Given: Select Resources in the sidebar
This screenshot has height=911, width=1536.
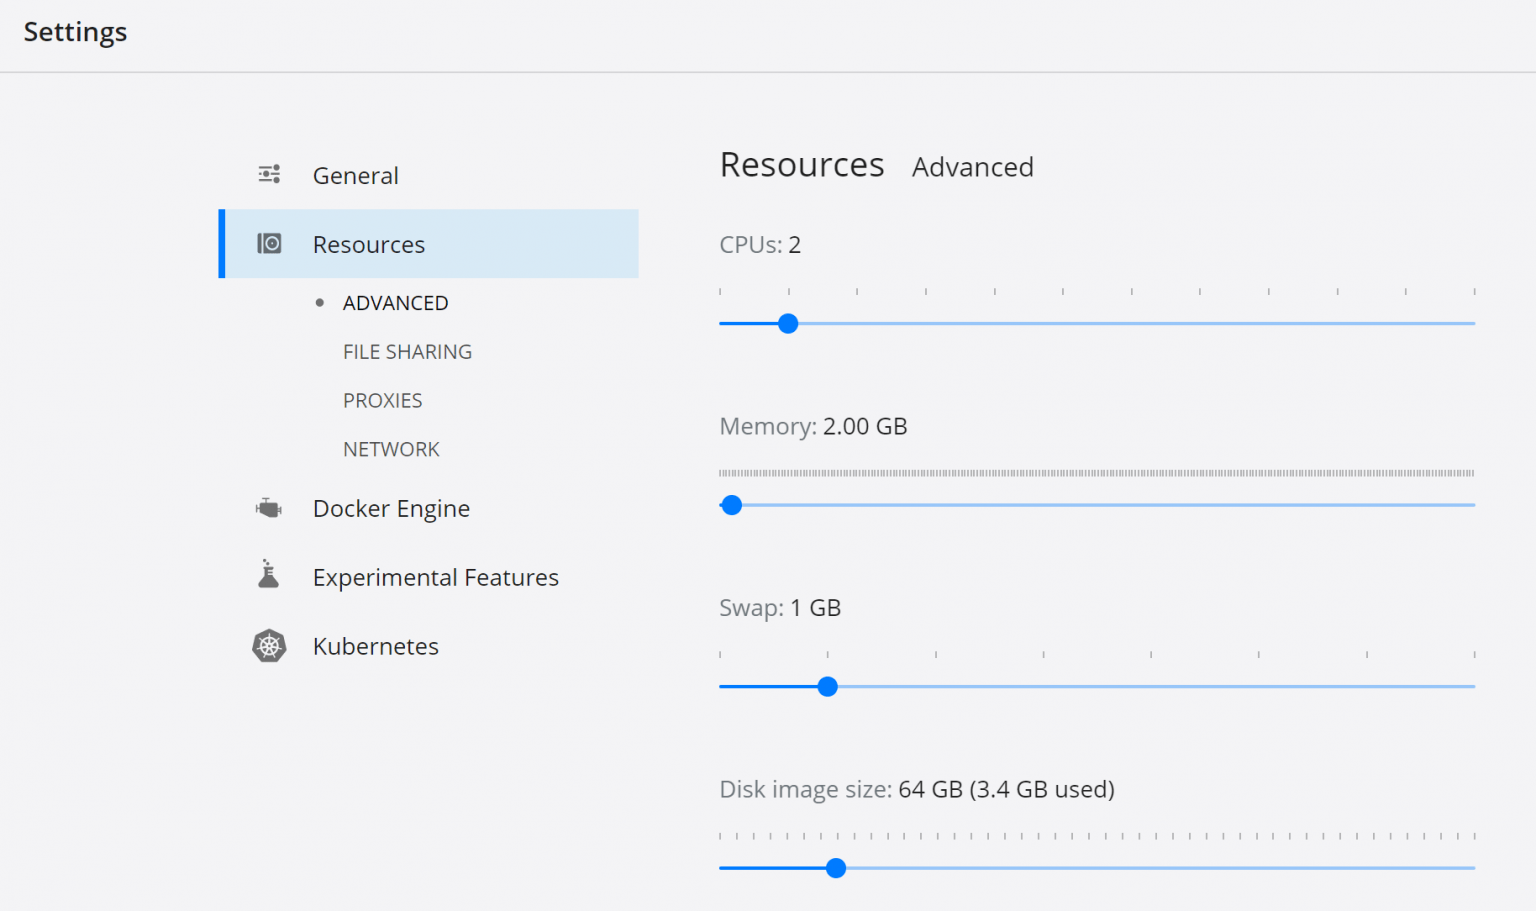Looking at the screenshot, I should (x=369, y=244).
